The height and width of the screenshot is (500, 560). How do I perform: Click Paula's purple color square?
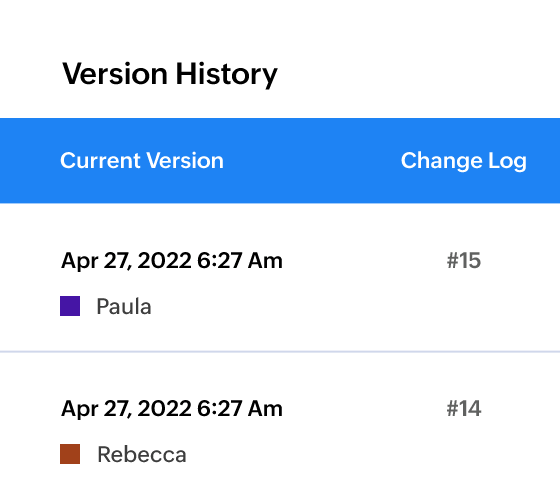pyautogui.click(x=70, y=306)
